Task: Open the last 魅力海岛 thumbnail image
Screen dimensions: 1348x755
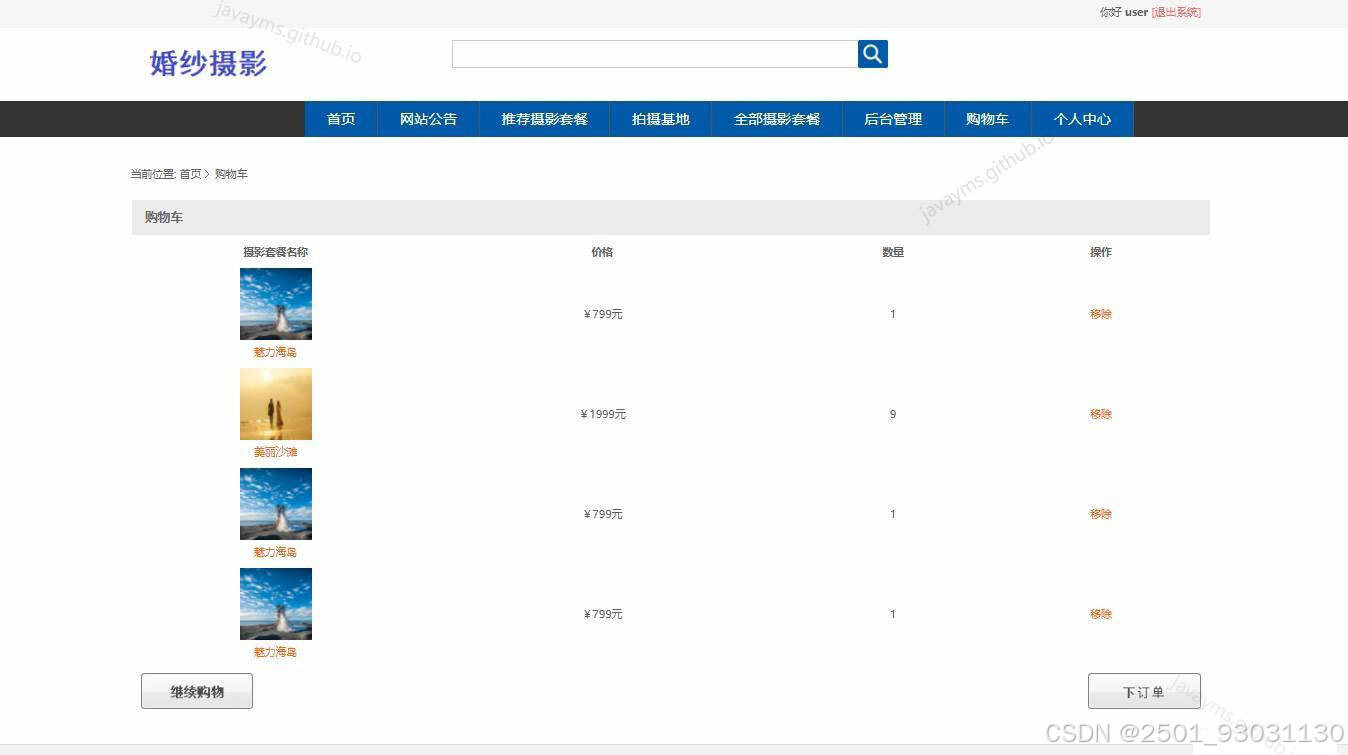Action: tap(276, 604)
